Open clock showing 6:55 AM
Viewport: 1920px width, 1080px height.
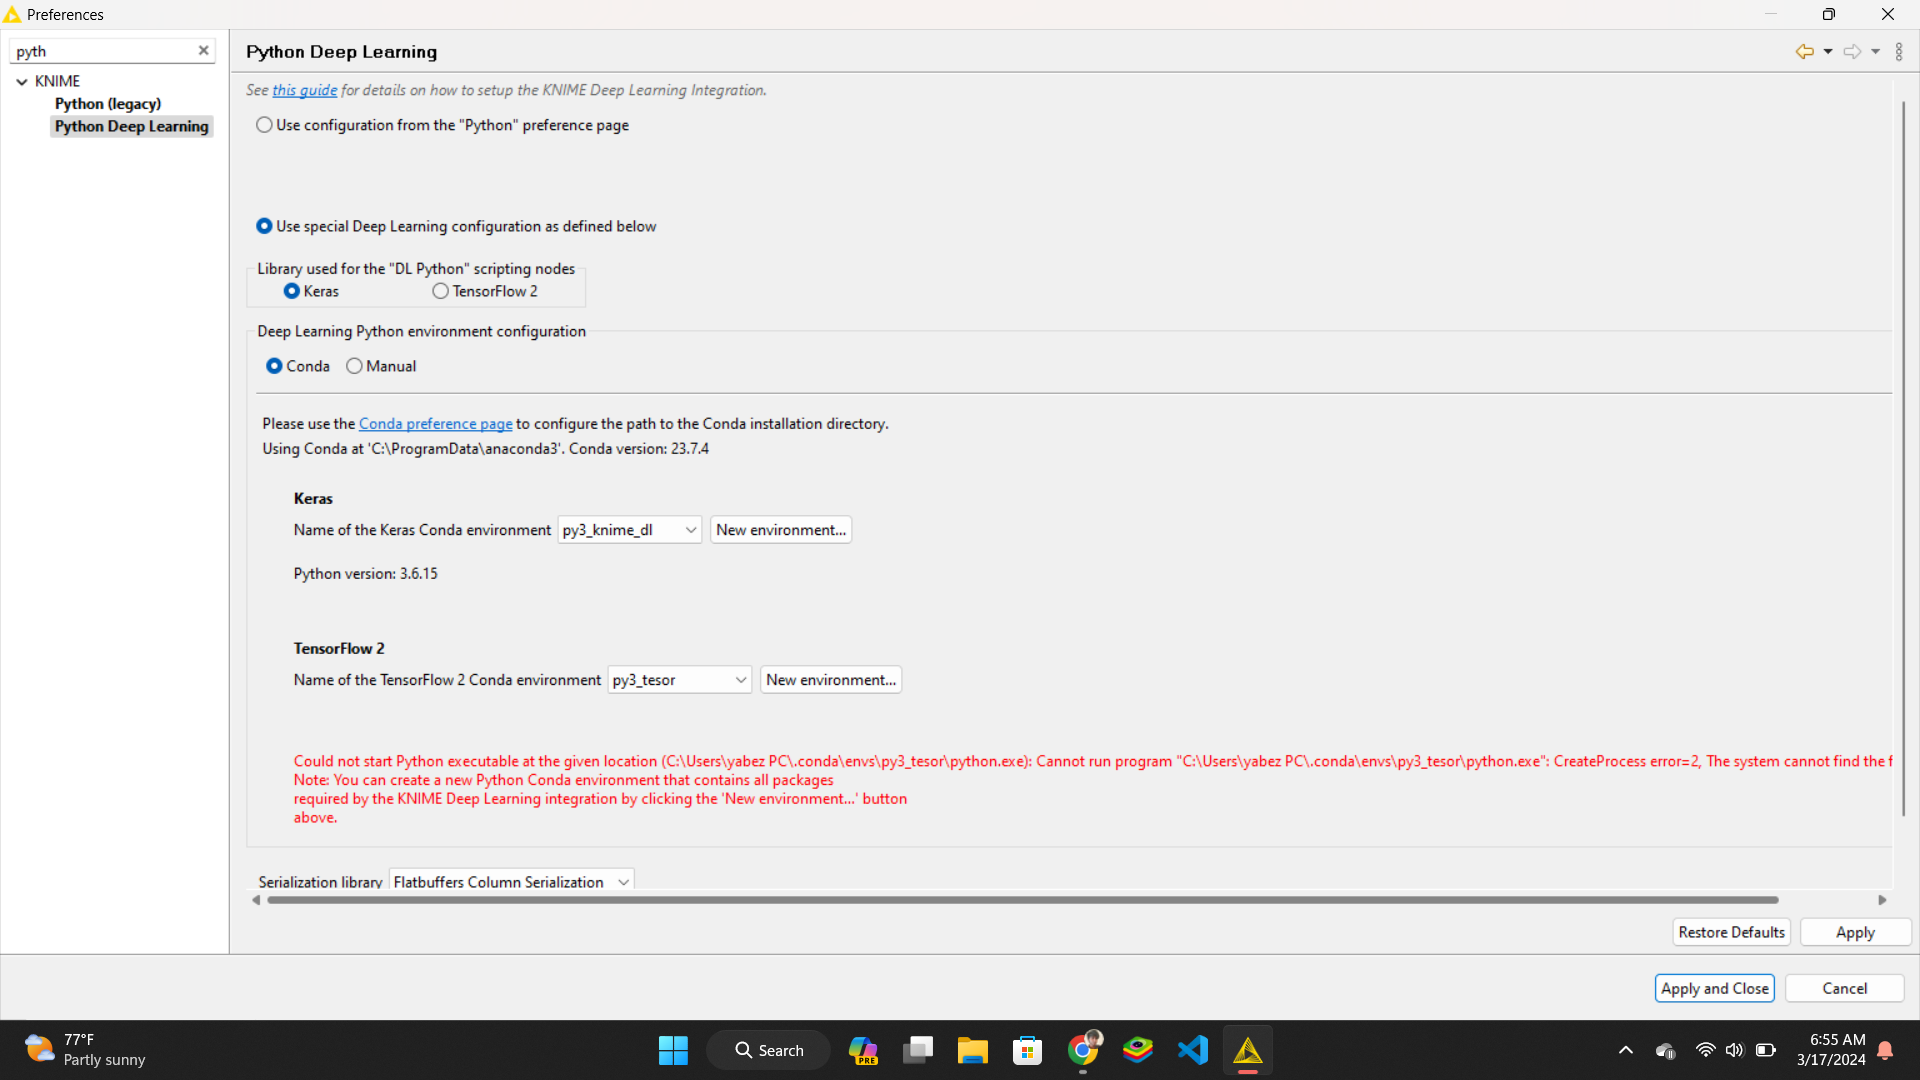1831,1050
